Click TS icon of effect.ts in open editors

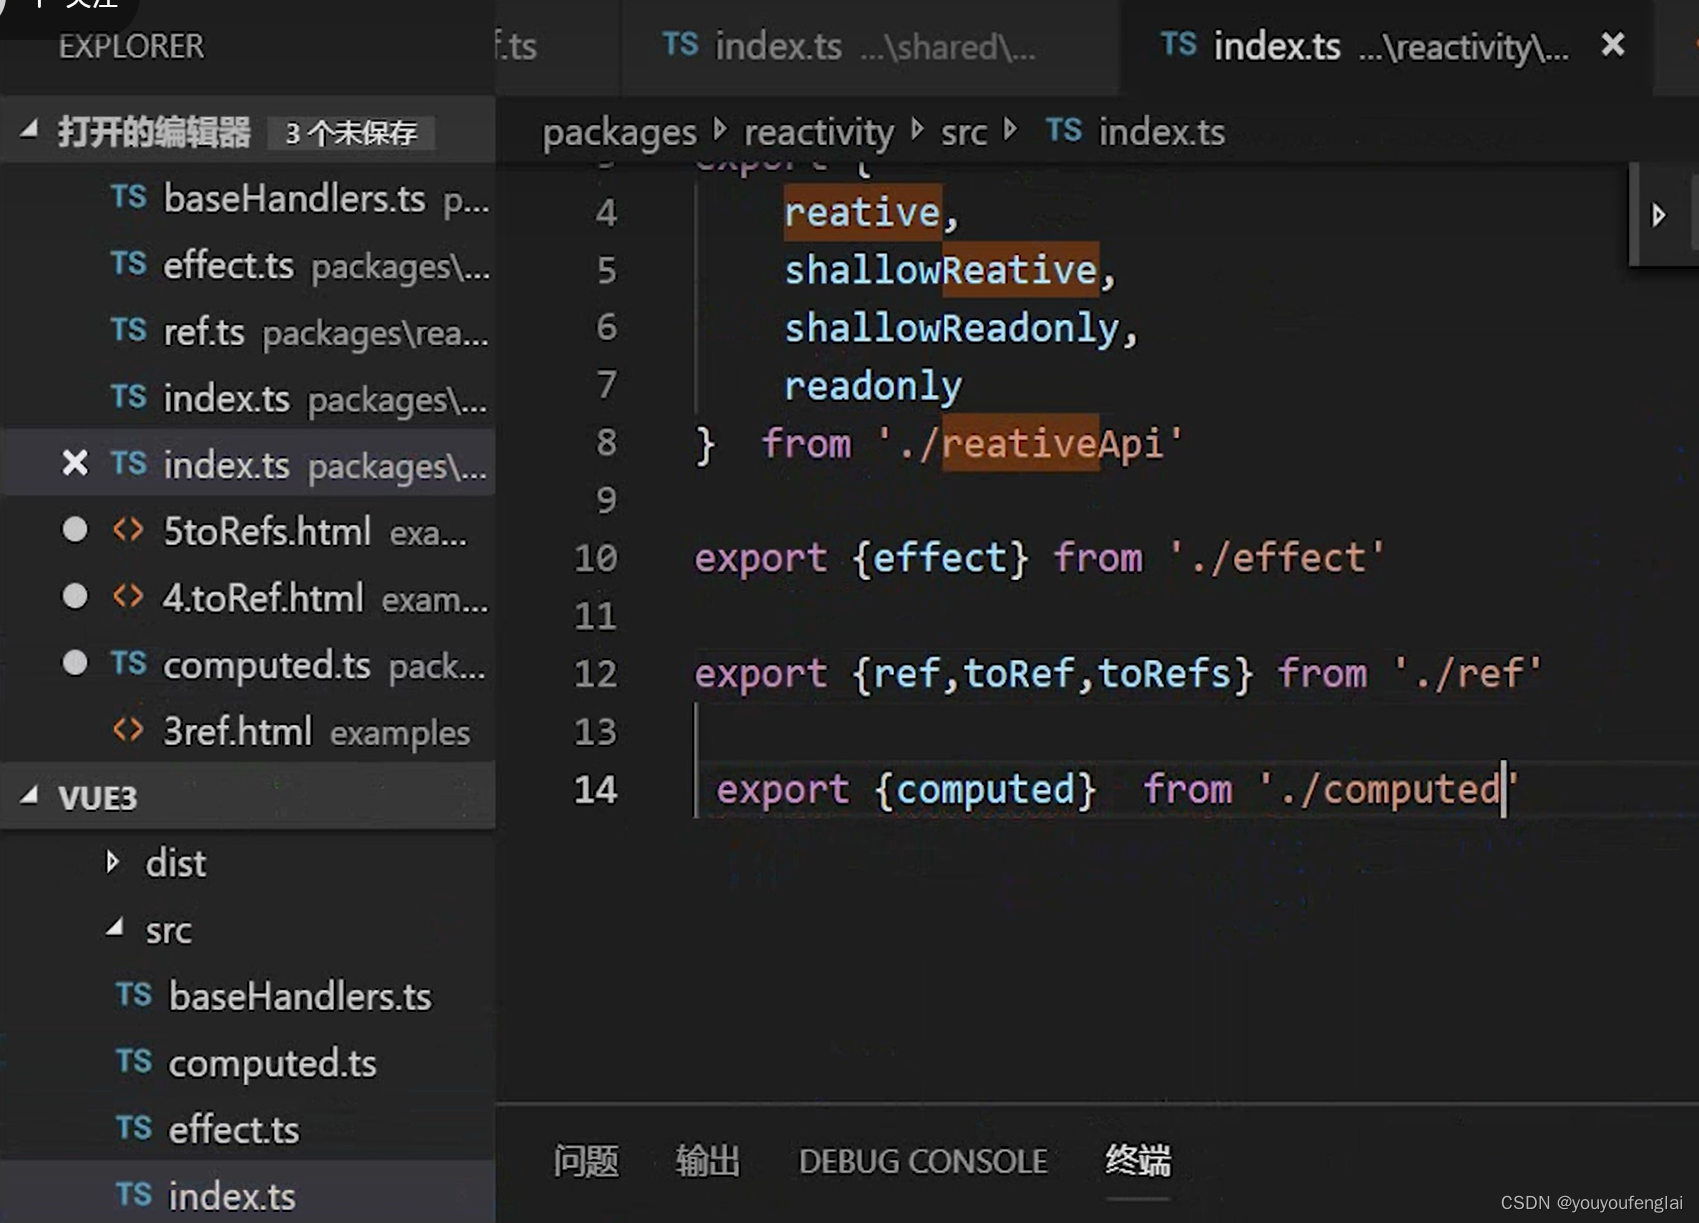pyautogui.click(x=129, y=264)
